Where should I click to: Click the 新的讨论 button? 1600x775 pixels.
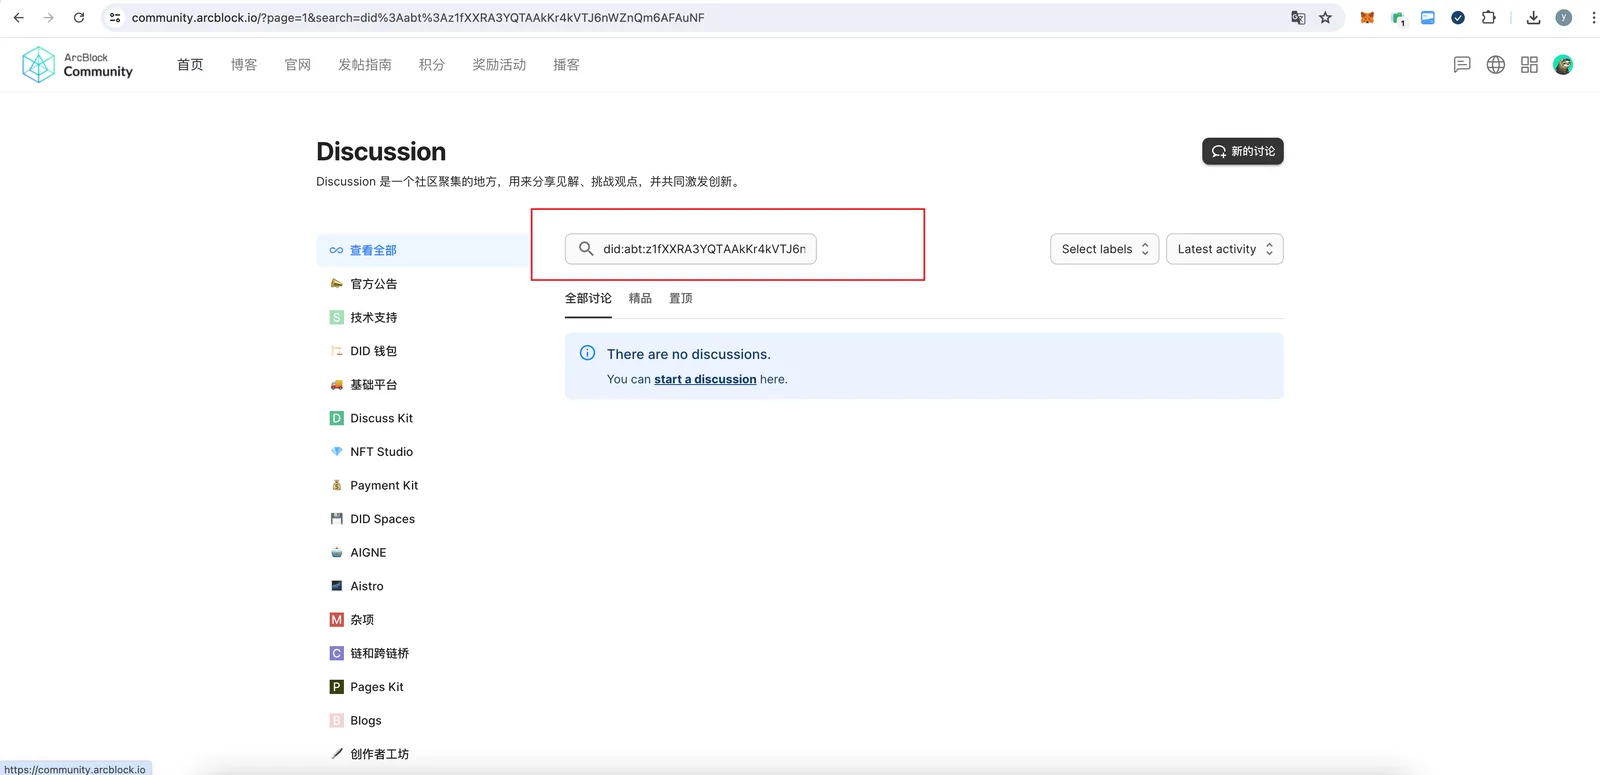coord(1243,151)
